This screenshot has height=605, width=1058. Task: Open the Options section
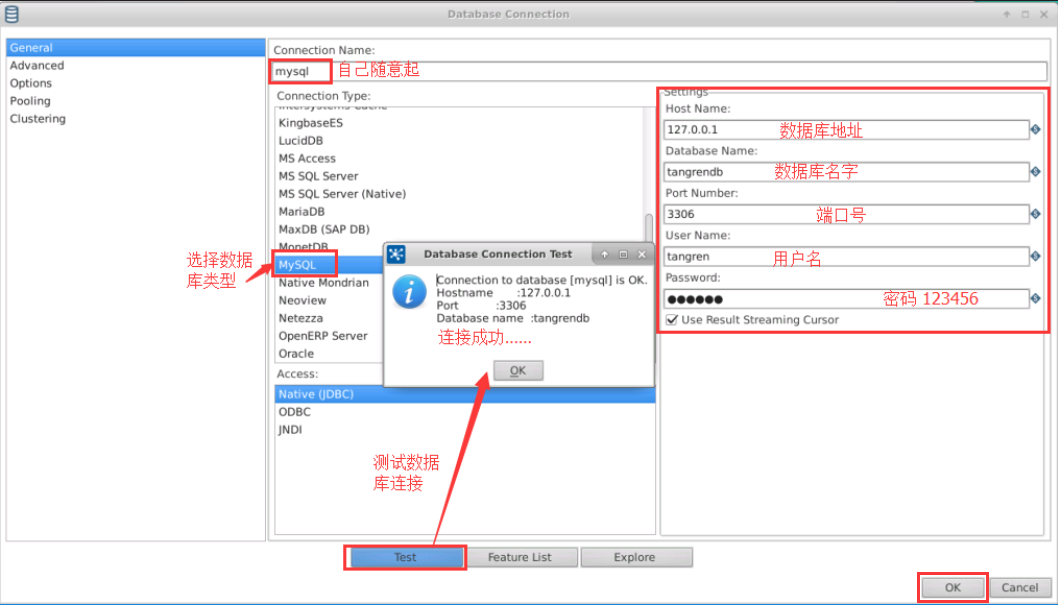pyautogui.click(x=30, y=83)
